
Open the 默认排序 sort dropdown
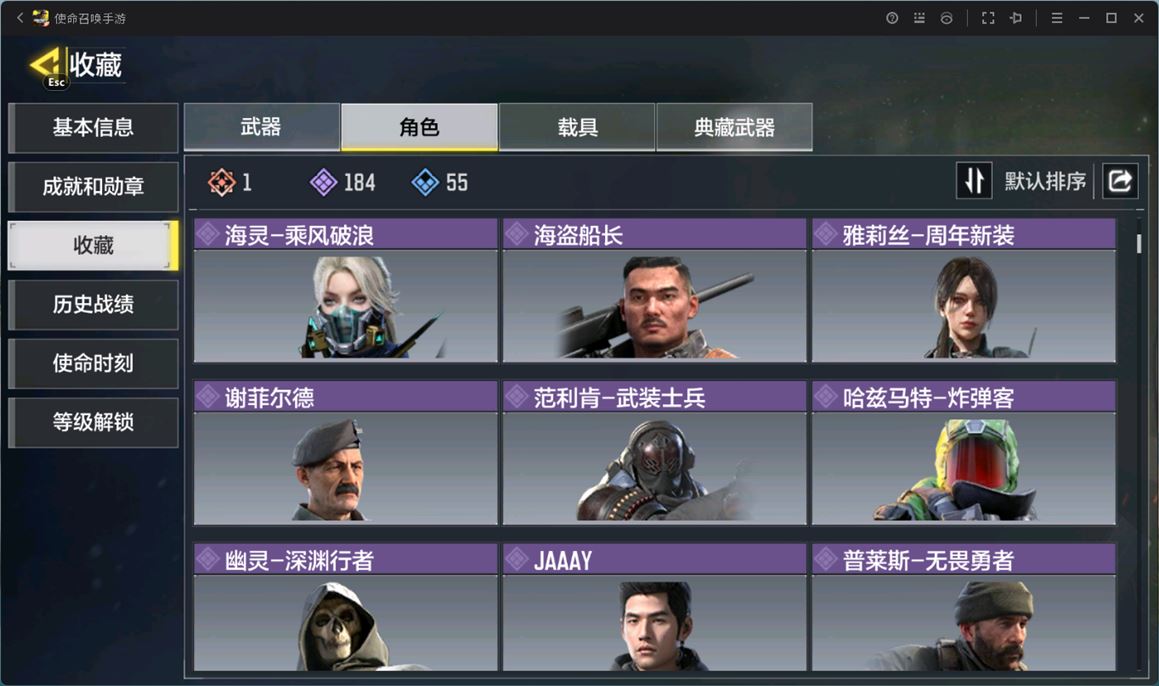1045,181
